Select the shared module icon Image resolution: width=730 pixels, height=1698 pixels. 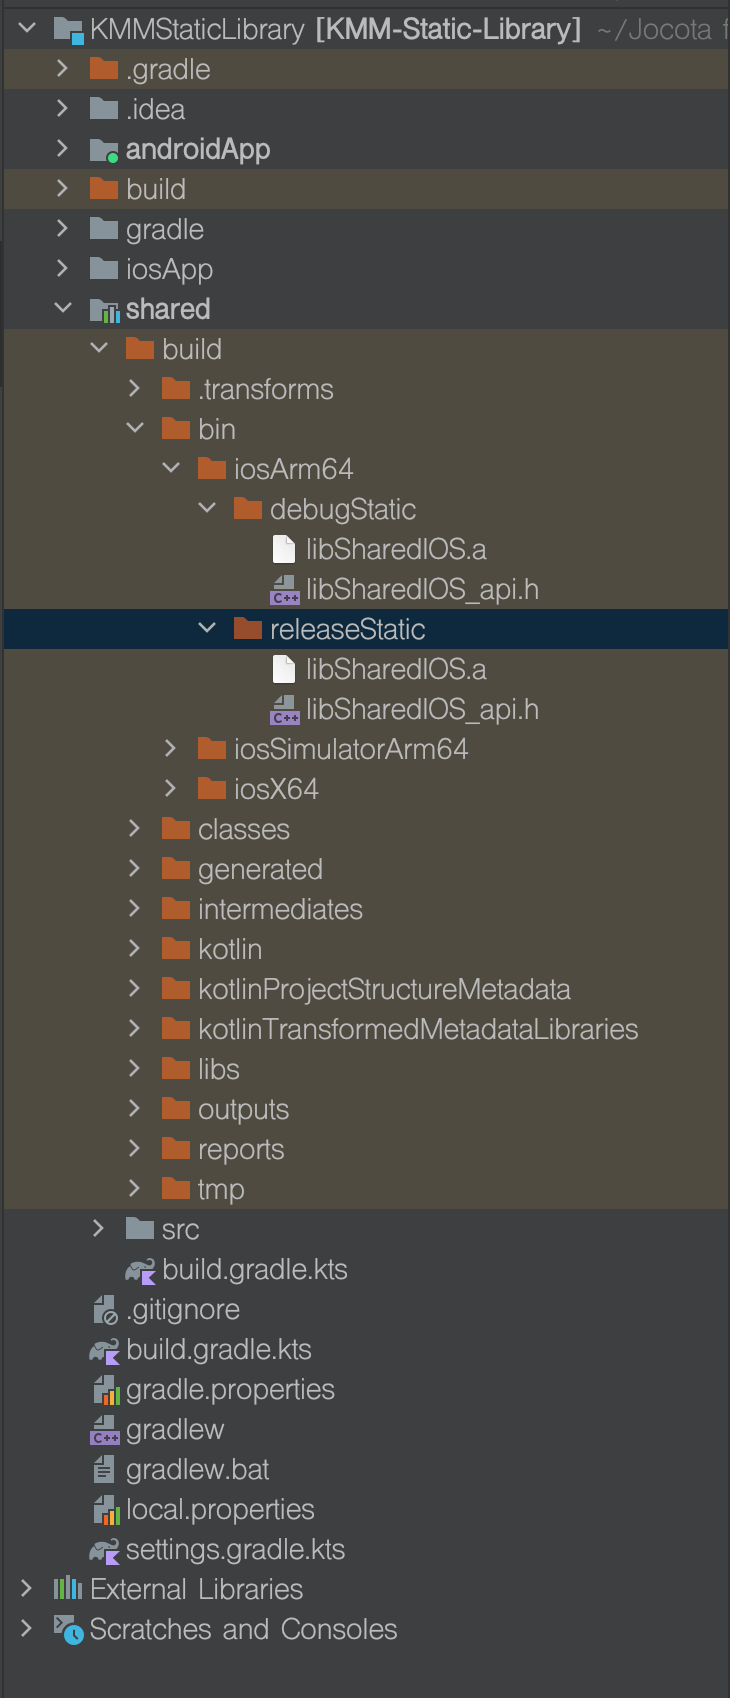[x=105, y=308]
